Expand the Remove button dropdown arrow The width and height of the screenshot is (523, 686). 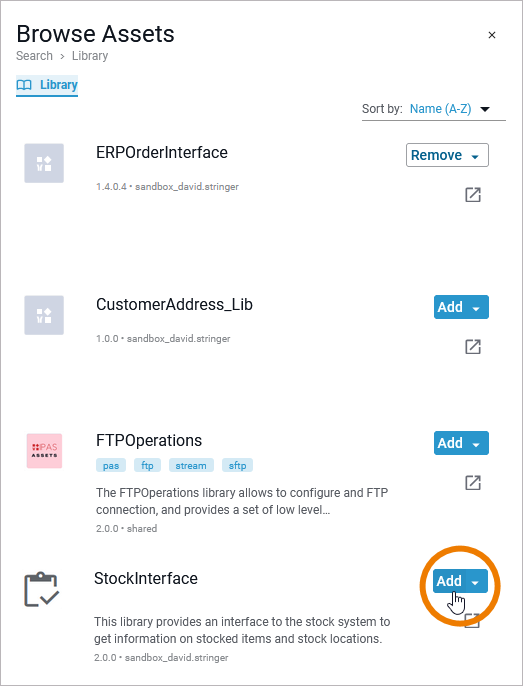475,156
